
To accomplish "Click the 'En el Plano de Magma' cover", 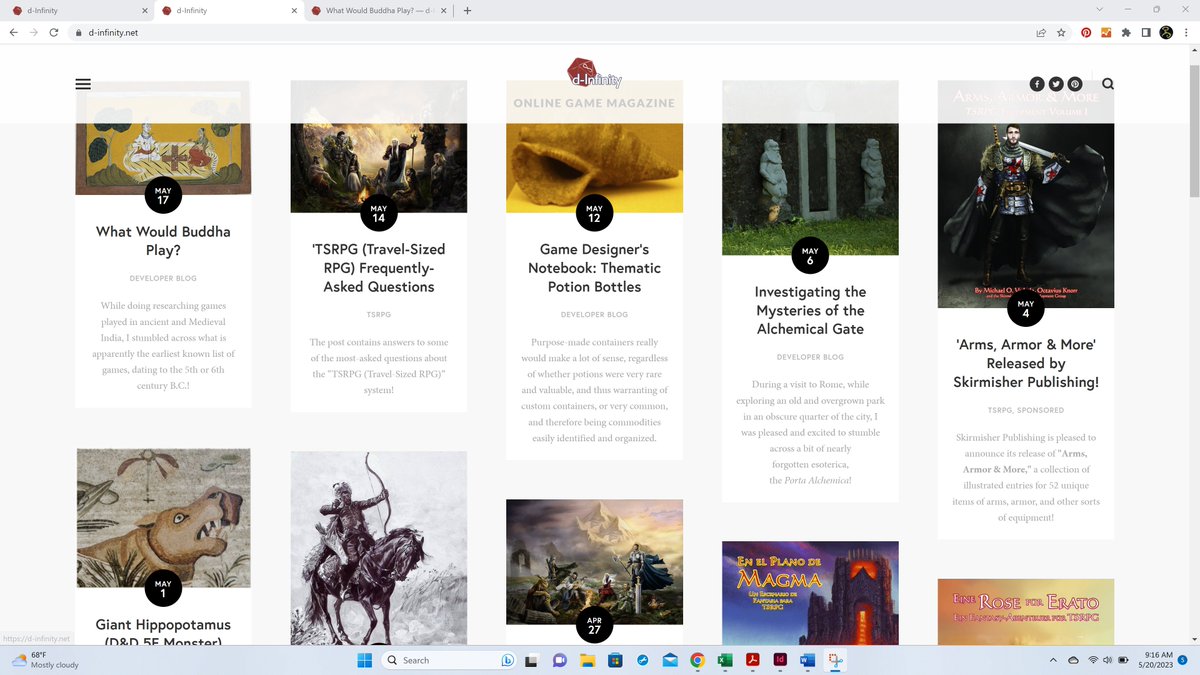I will 810,593.
